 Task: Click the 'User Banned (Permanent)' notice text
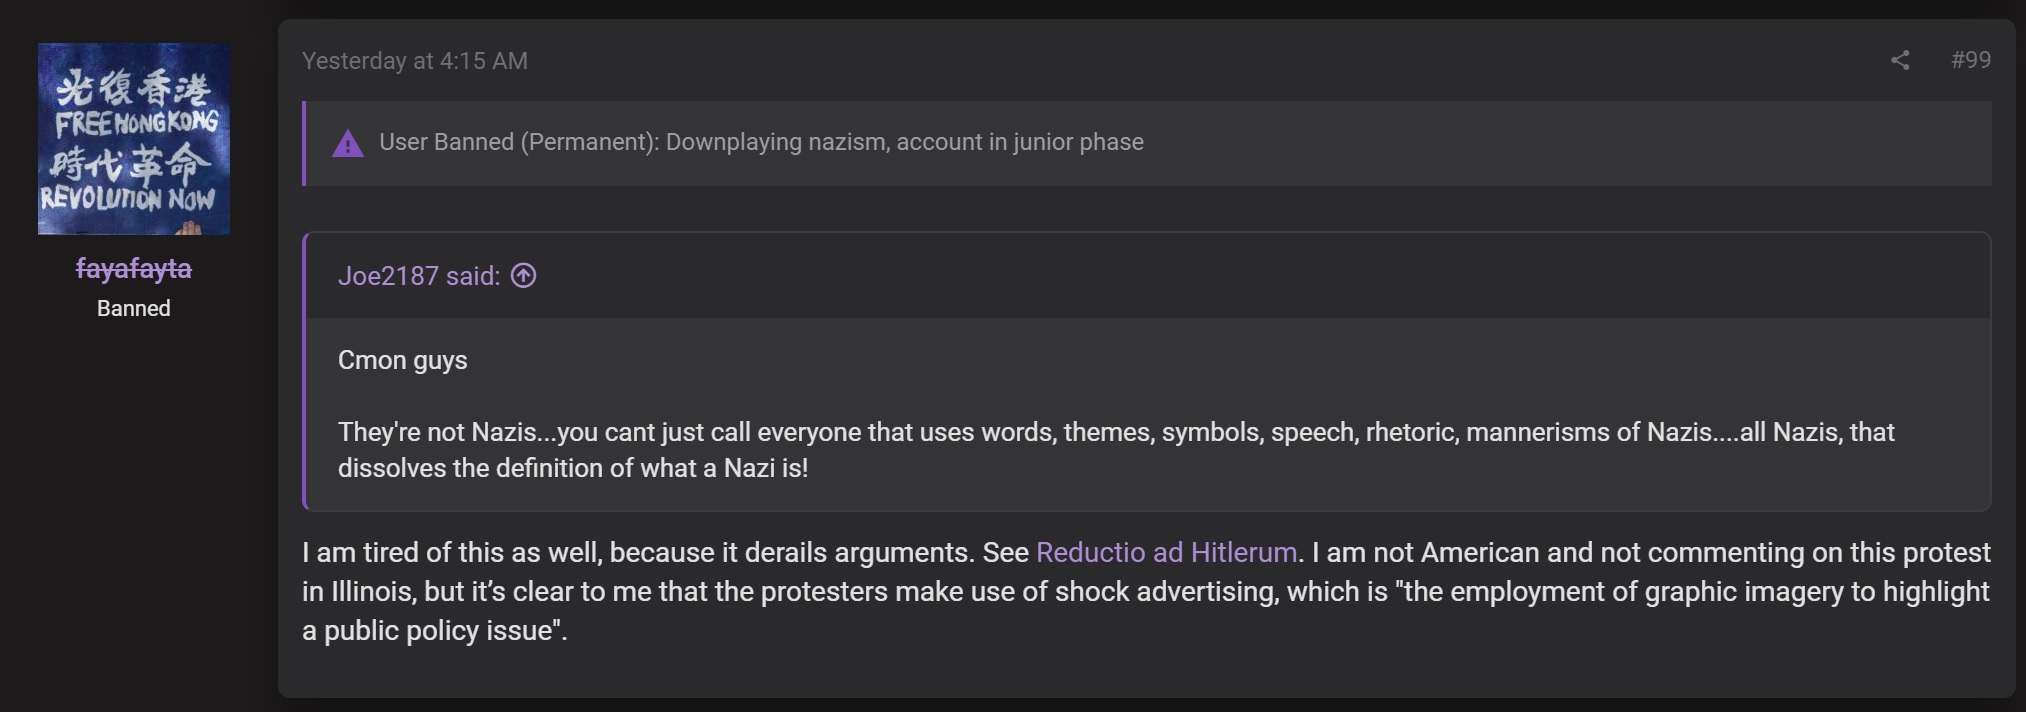pyautogui.click(x=519, y=142)
